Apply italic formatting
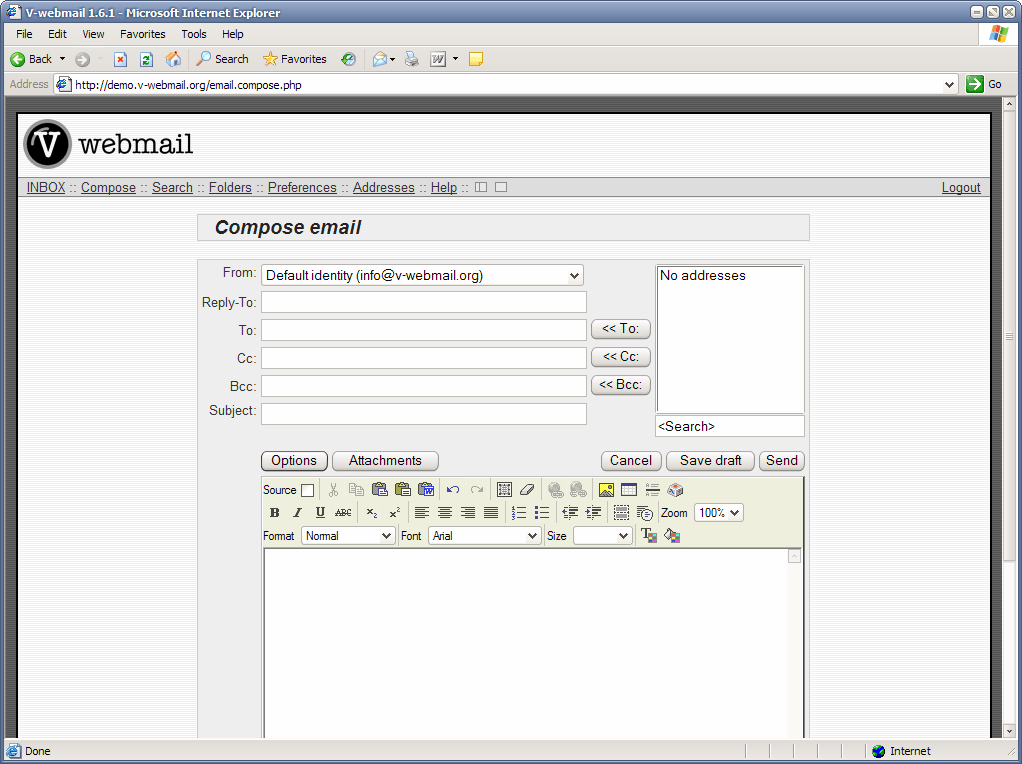The image size is (1022, 764). click(x=297, y=513)
